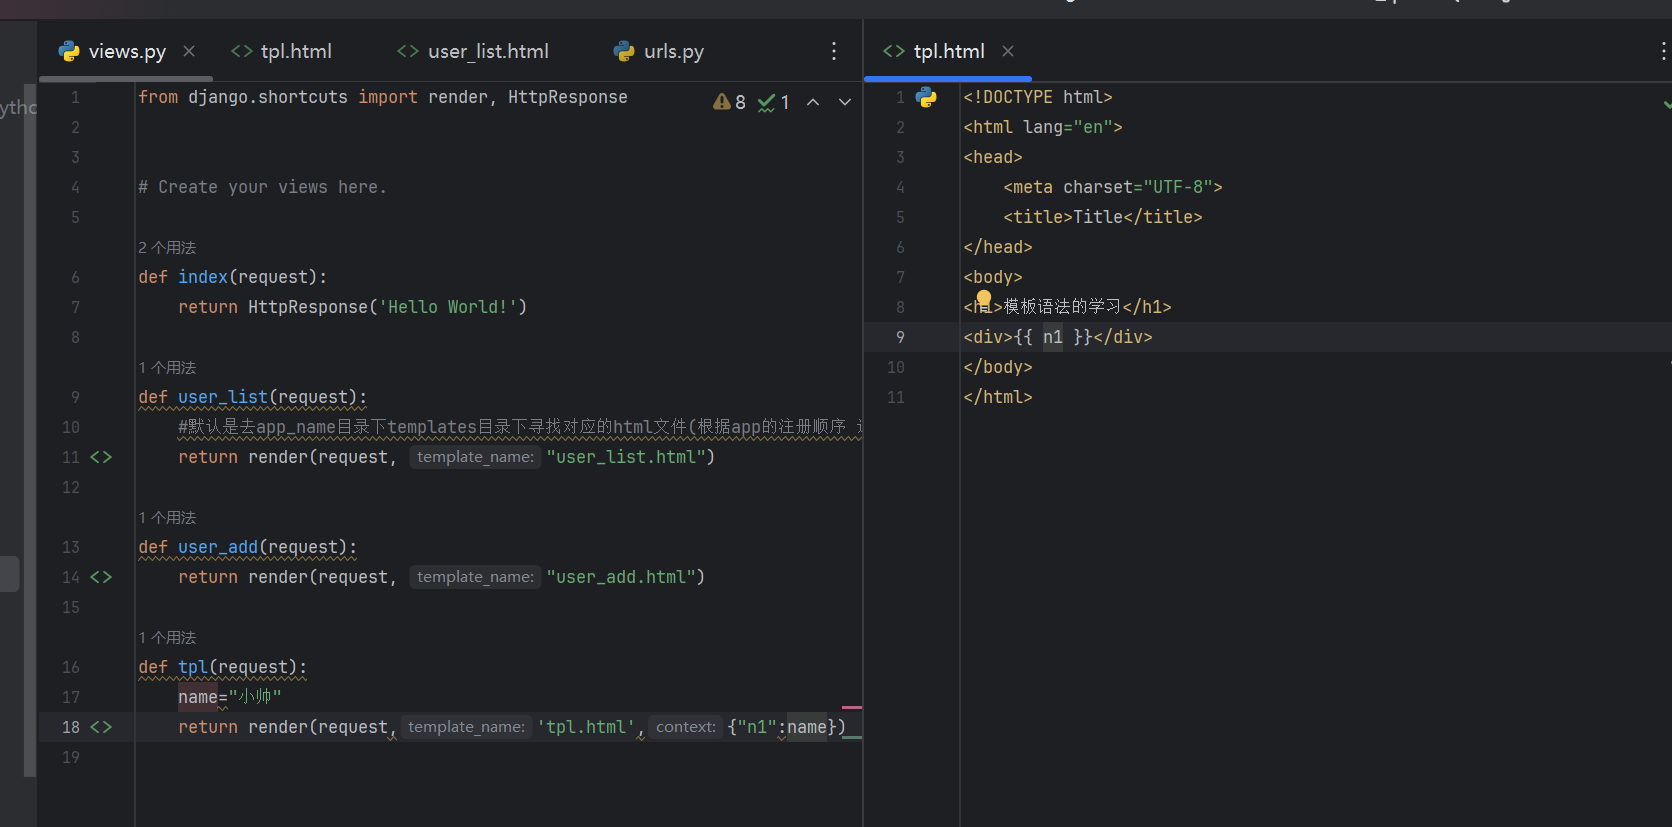This screenshot has width=1672, height=827.
Task: Click HttpResponse in the import line
Action: tap(568, 97)
